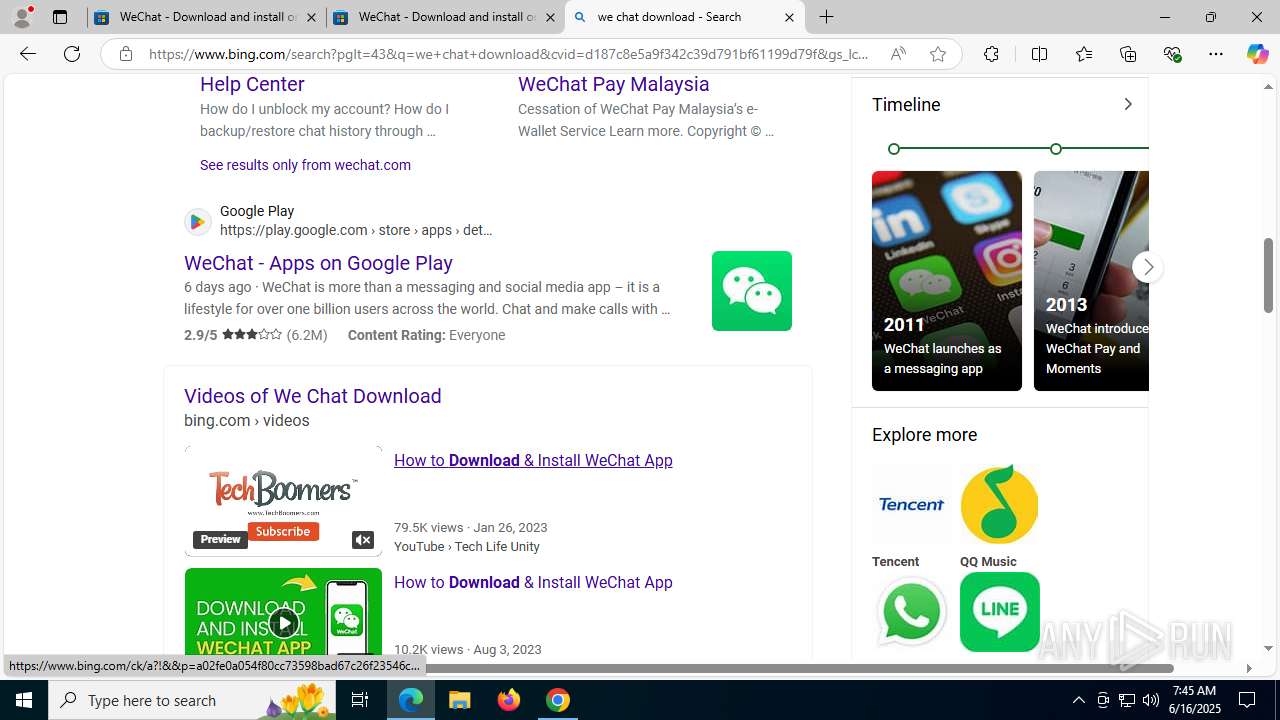This screenshot has width=1280, height=720.
Task: Open the WhatsApp icon in Explore more
Action: click(x=911, y=612)
